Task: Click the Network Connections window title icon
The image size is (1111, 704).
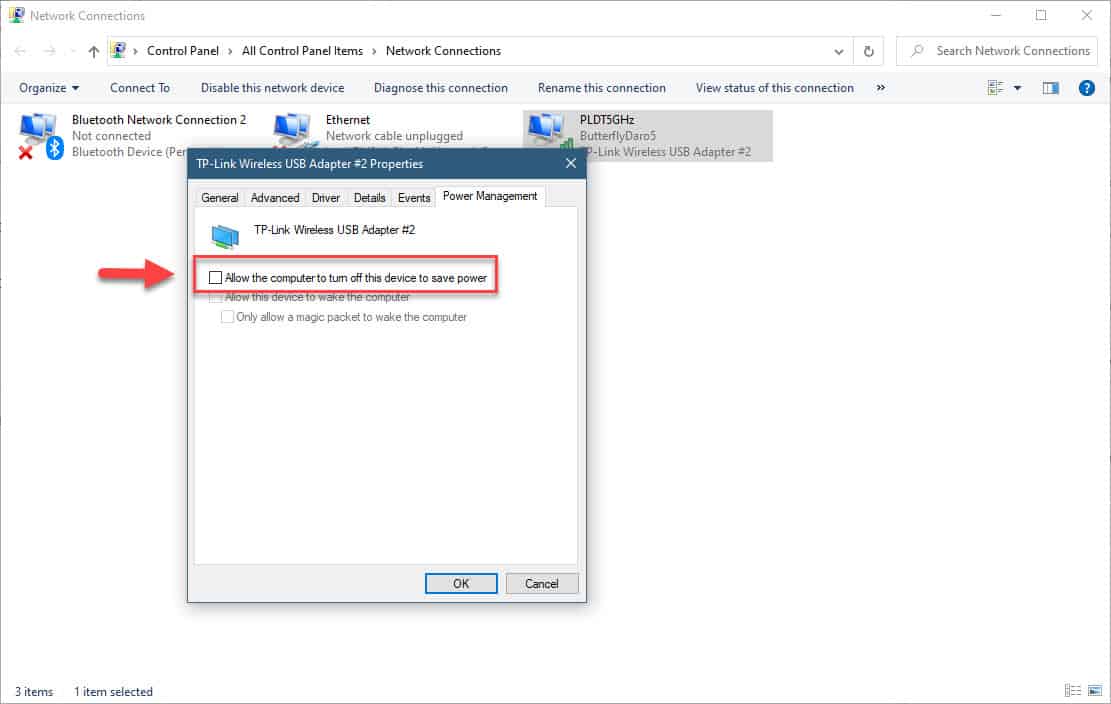Action: [16, 15]
